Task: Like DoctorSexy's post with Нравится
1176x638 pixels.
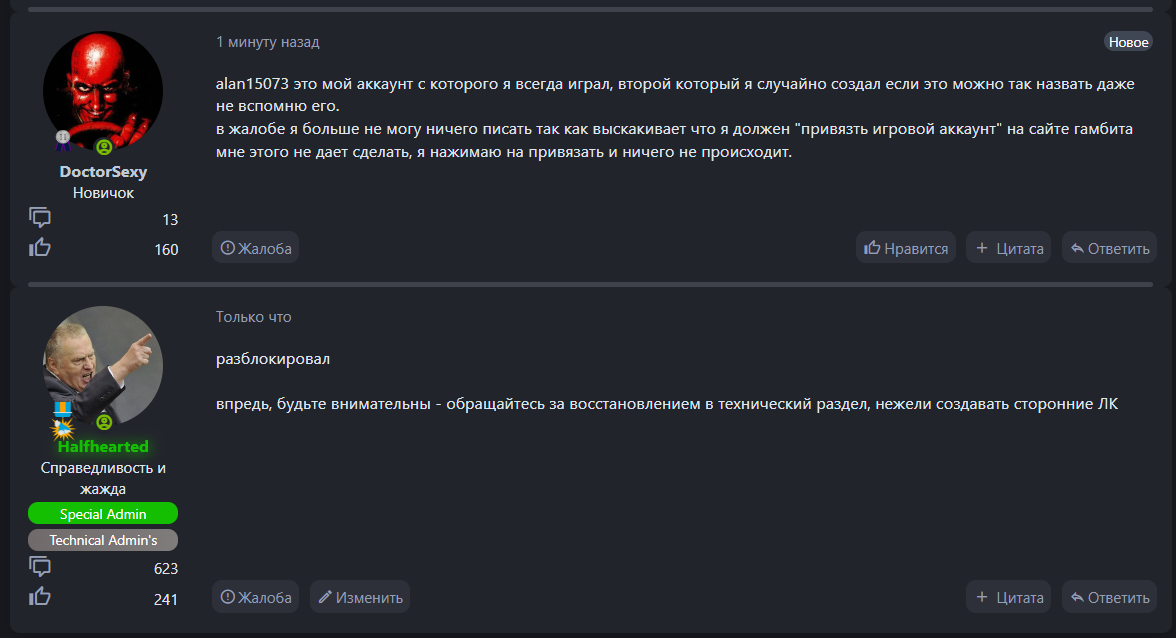Action: click(906, 248)
